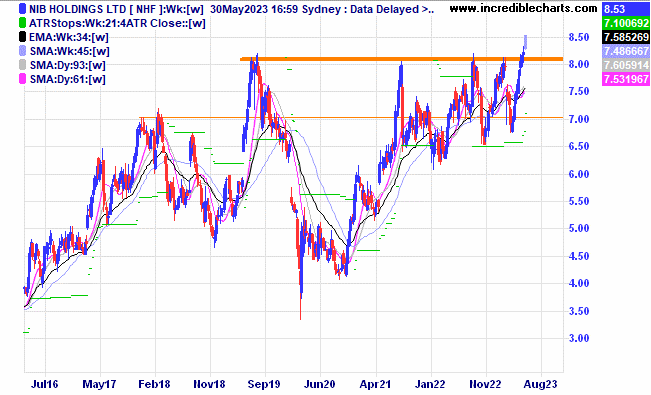Click the 4.00 price axis label
Viewport: 651px width, 395px height.
pos(579,283)
